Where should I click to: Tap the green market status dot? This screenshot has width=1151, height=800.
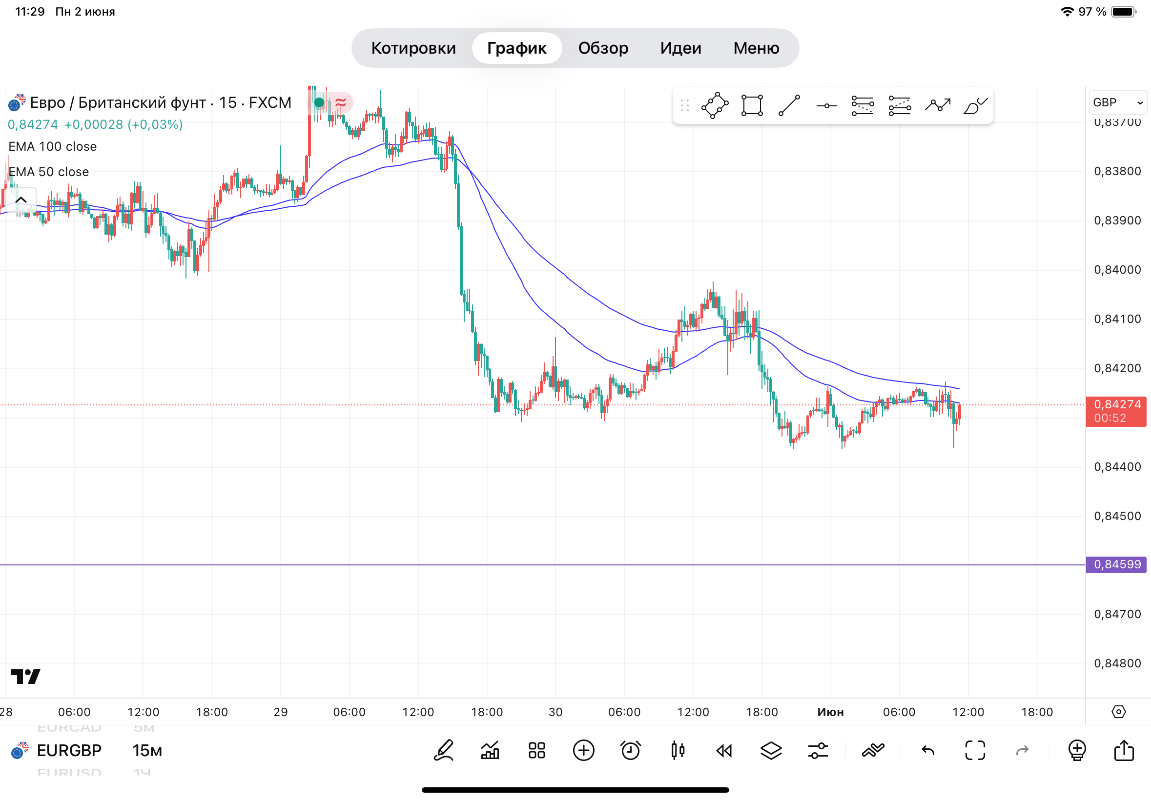pyautogui.click(x=319, y=103)
